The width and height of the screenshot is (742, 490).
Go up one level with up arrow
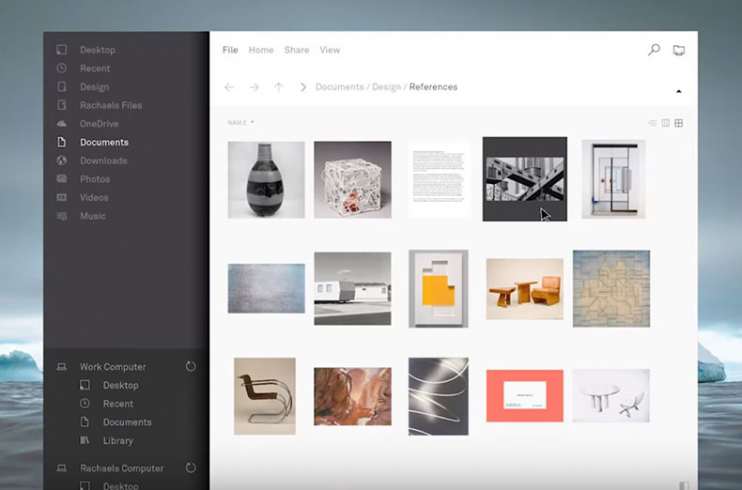point(279,87)
